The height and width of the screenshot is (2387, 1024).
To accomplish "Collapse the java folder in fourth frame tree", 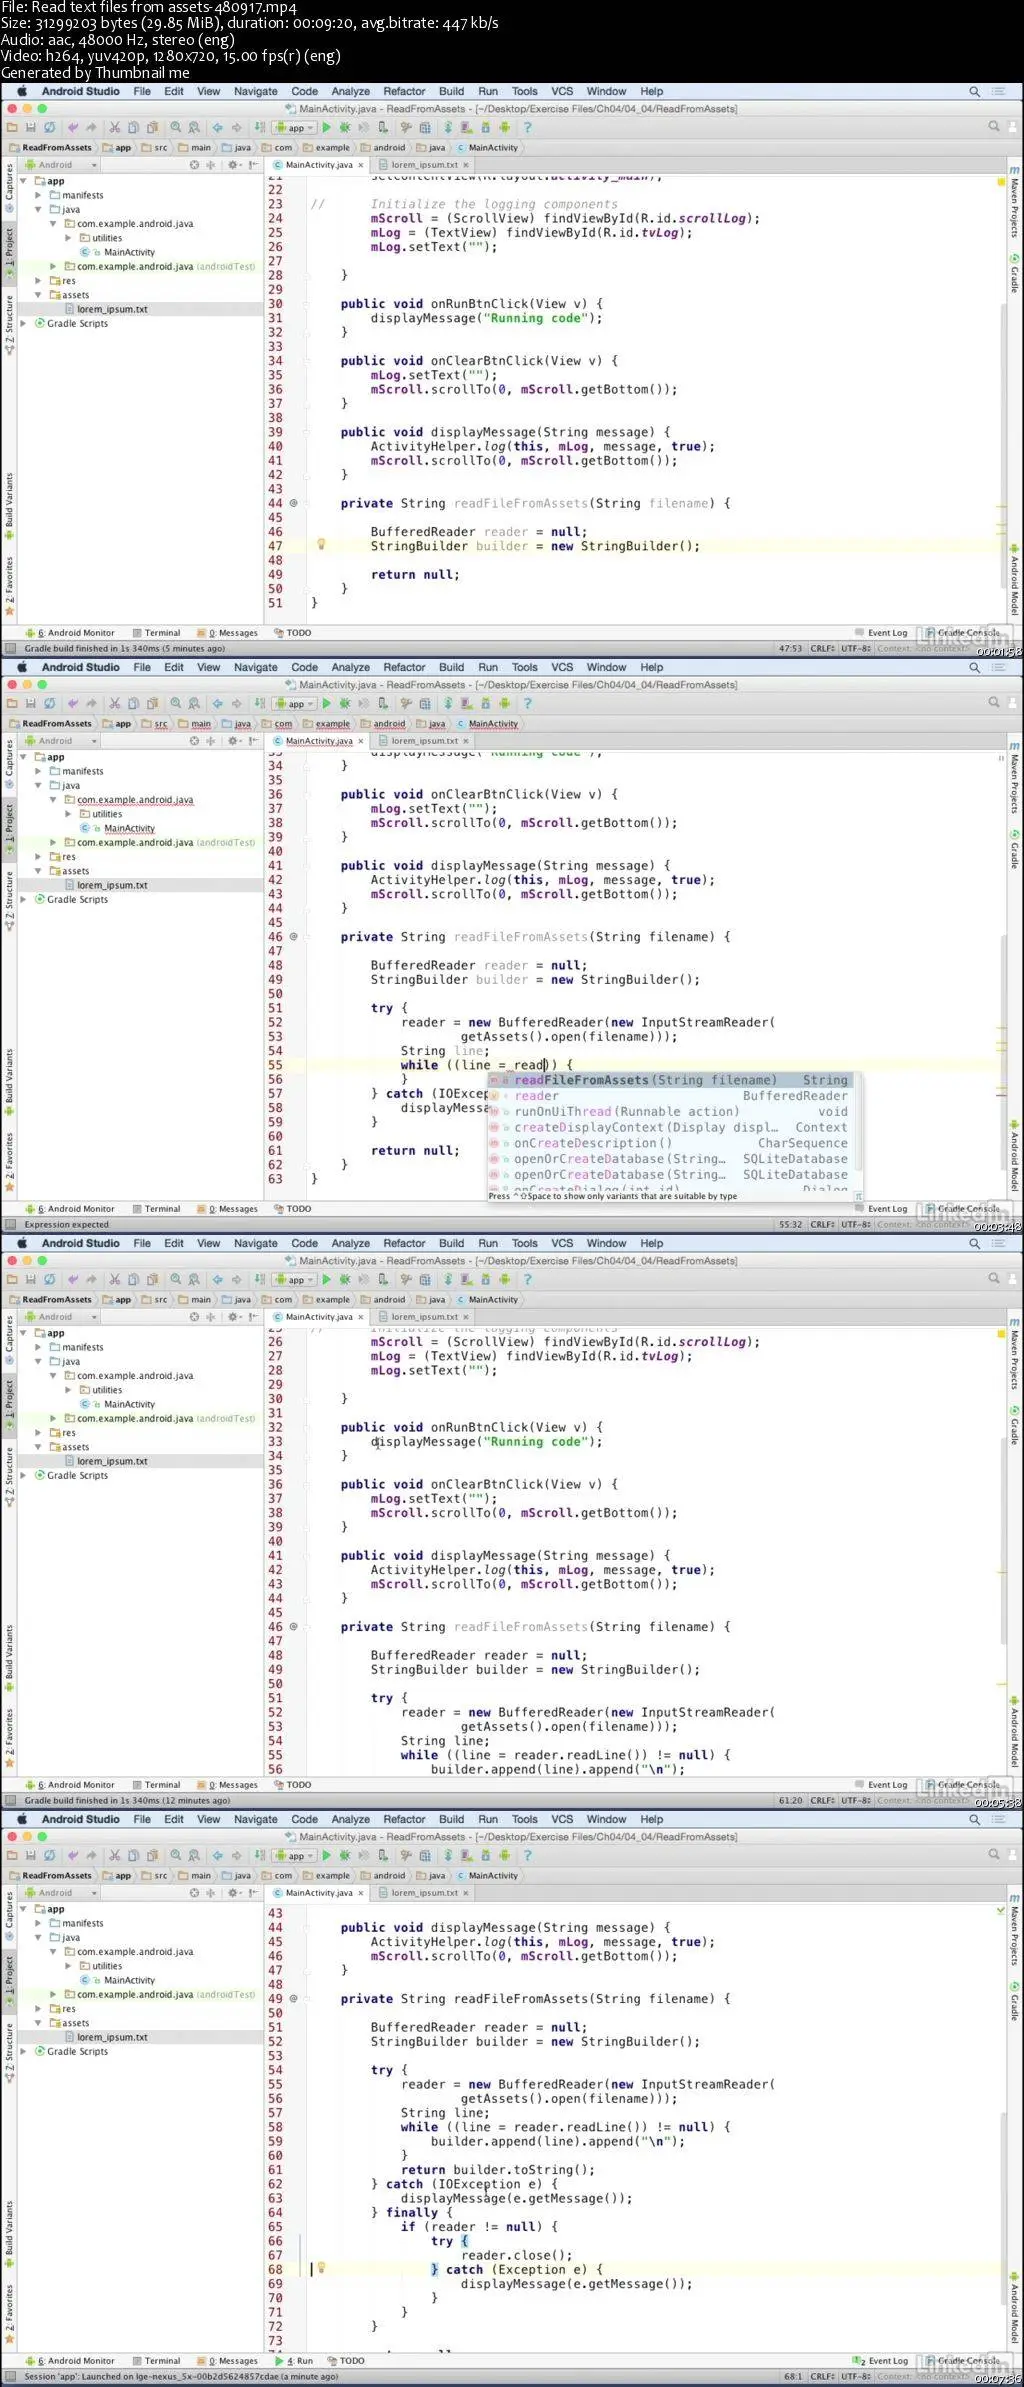I will pyautogui.click(x=38, y=1937).
